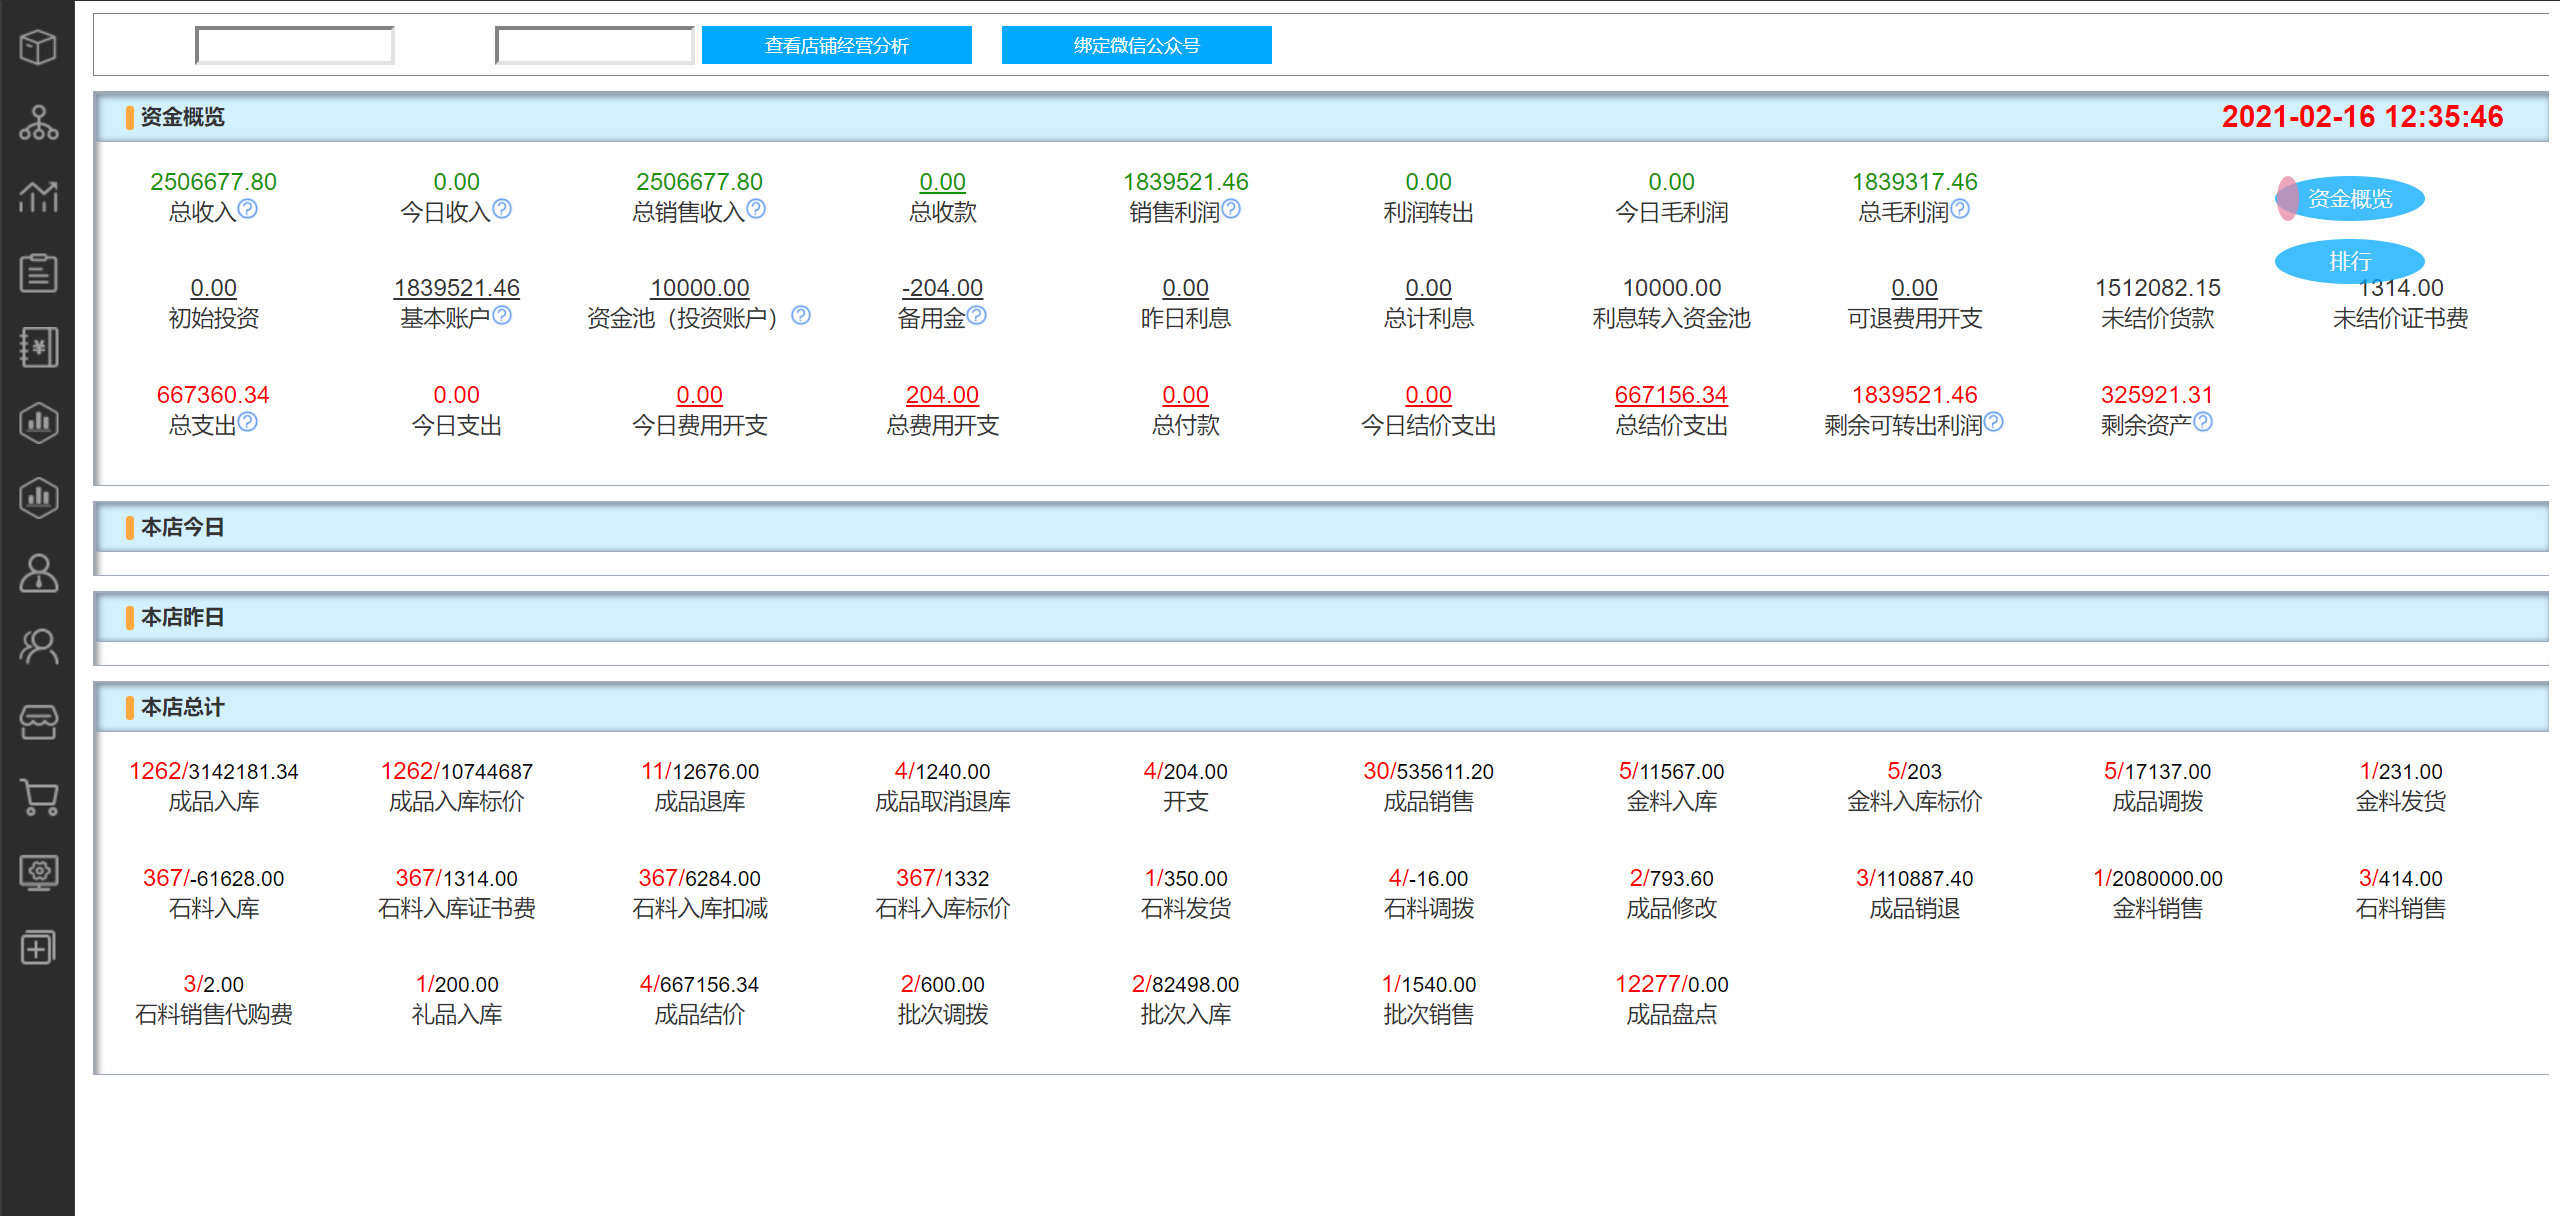Open the 备用金 value -204.00 link

coord(942,288)
